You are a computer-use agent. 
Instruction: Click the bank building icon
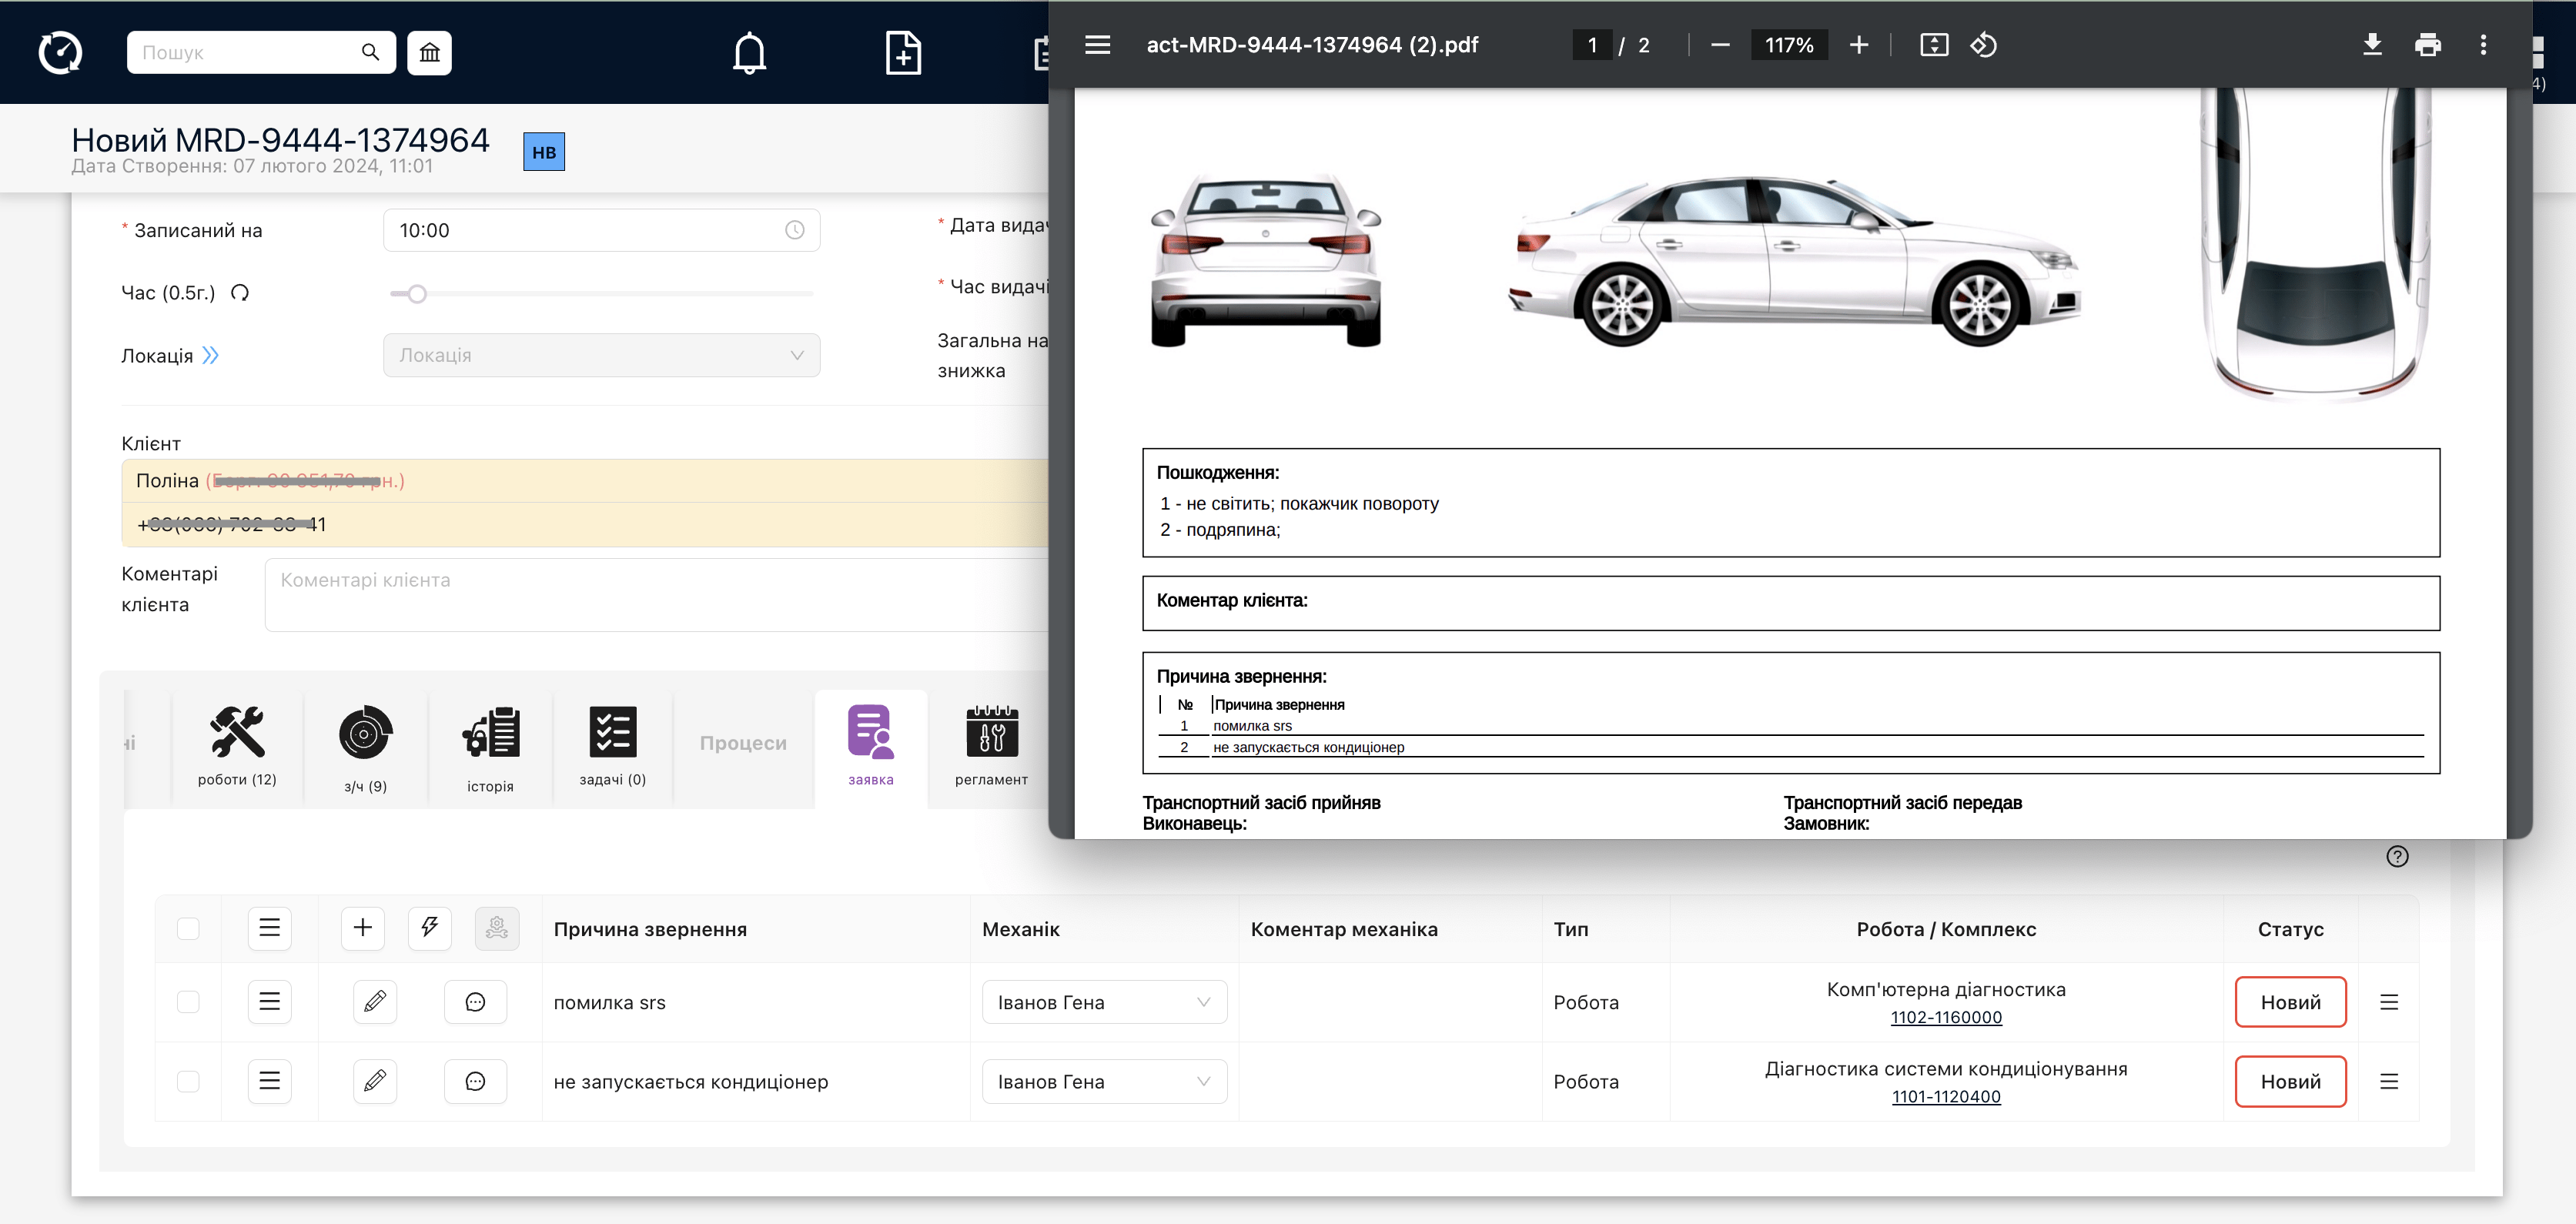[429, 52]
